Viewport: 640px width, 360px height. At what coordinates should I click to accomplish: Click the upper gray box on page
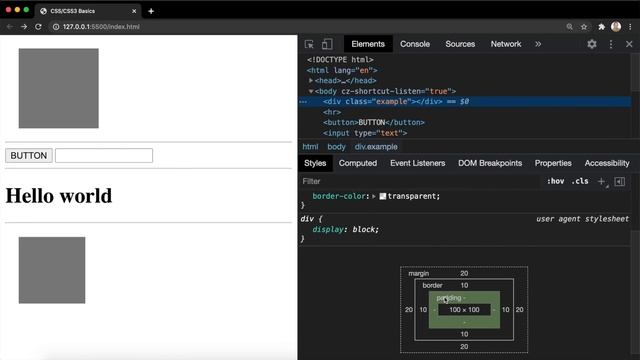point(59,88)
